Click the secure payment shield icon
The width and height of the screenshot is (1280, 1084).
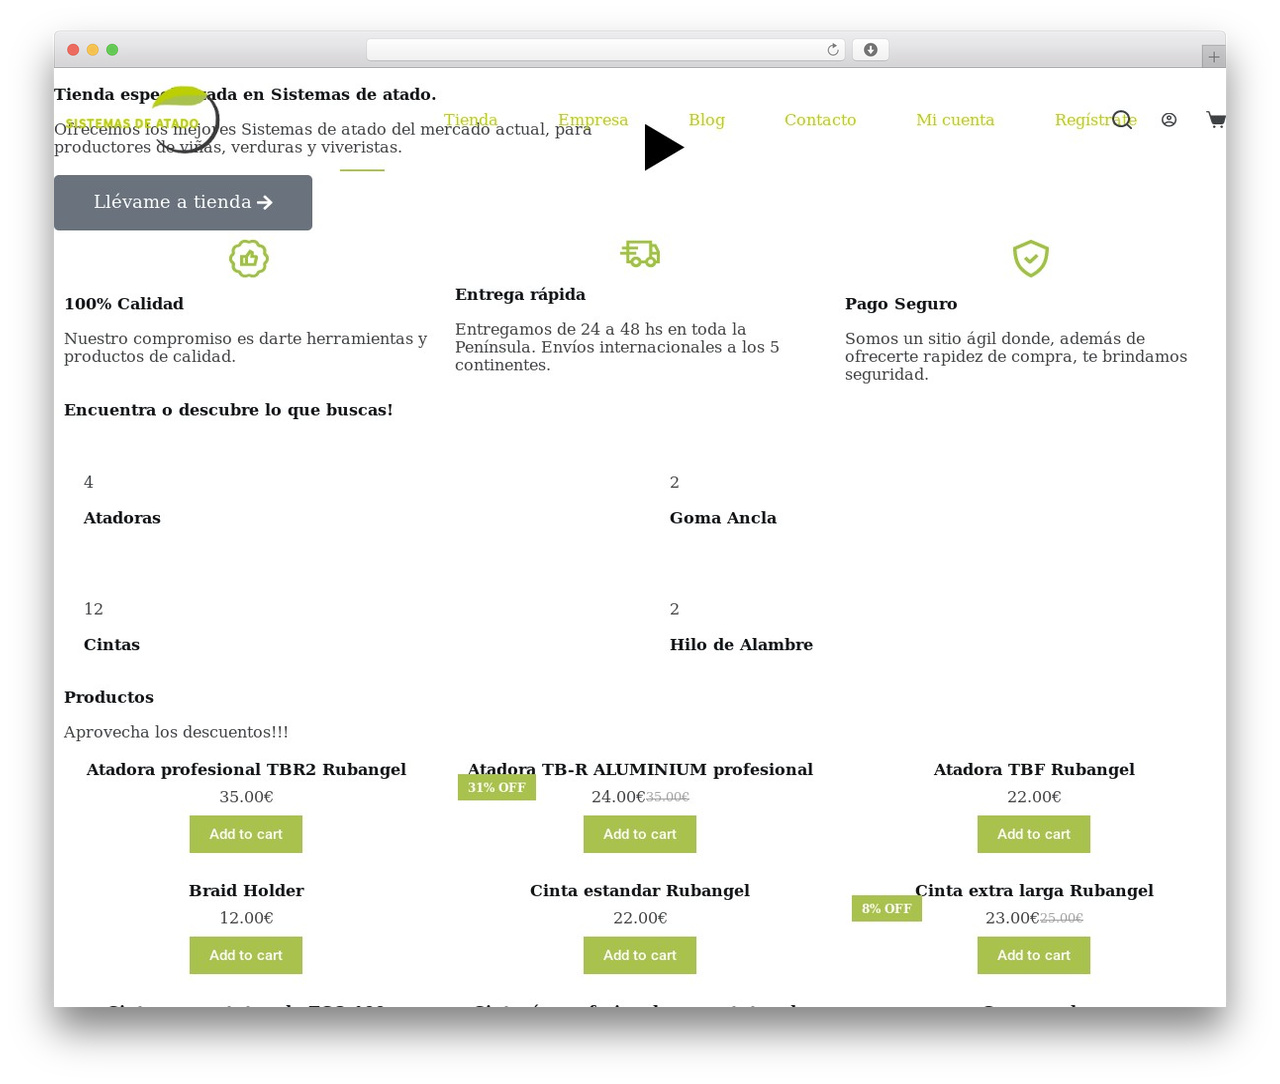(1031, 259)
